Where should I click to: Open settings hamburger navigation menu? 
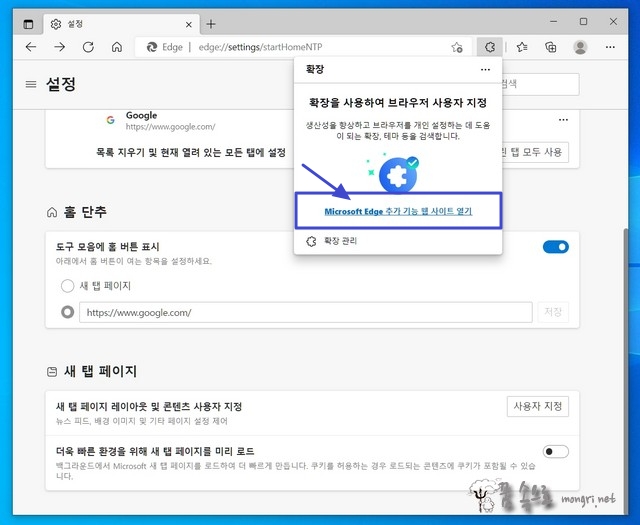click(31, 85)
